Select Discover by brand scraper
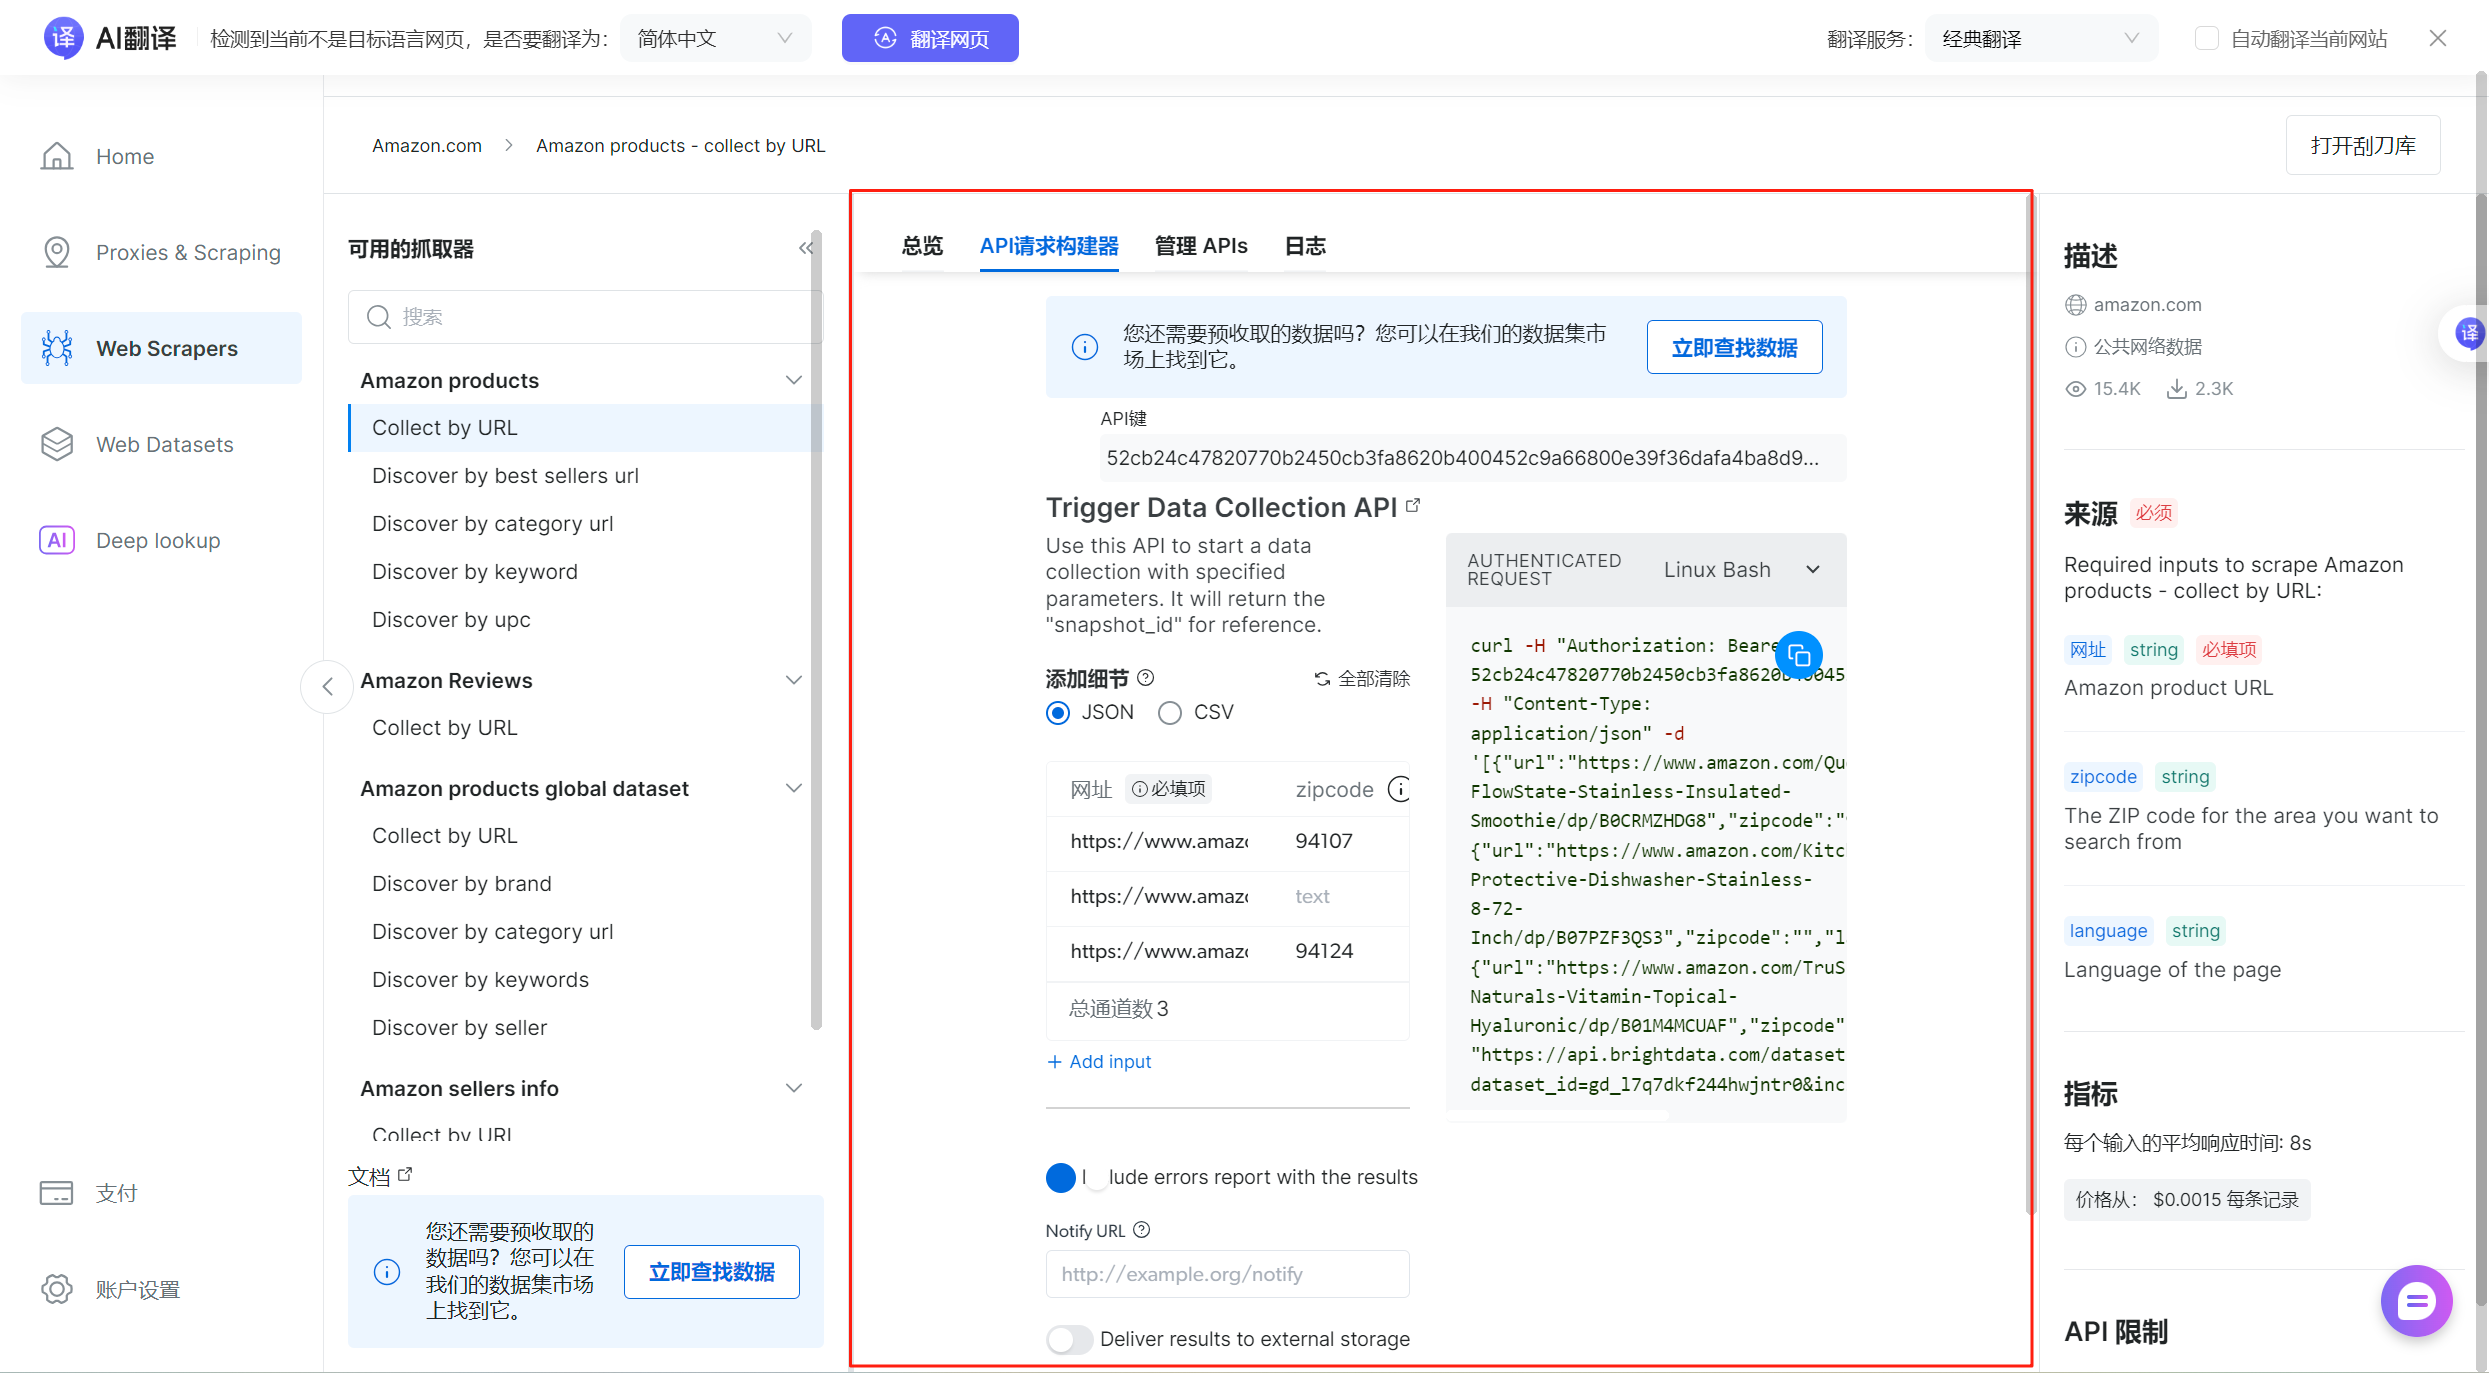The width and height of the screenshot is (2489, 1373). click(461, 884)
